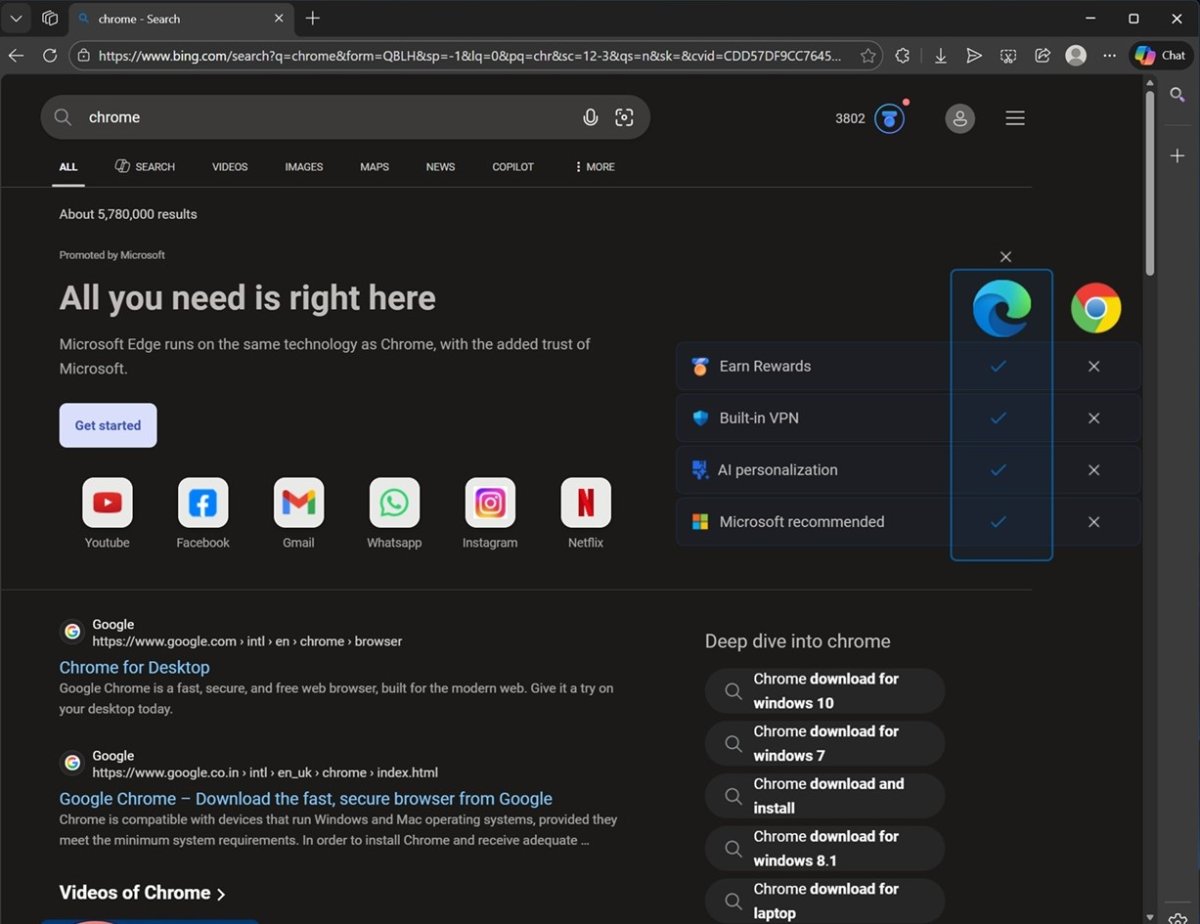
Task: Click the Get started button
Action: pos(108,425)
